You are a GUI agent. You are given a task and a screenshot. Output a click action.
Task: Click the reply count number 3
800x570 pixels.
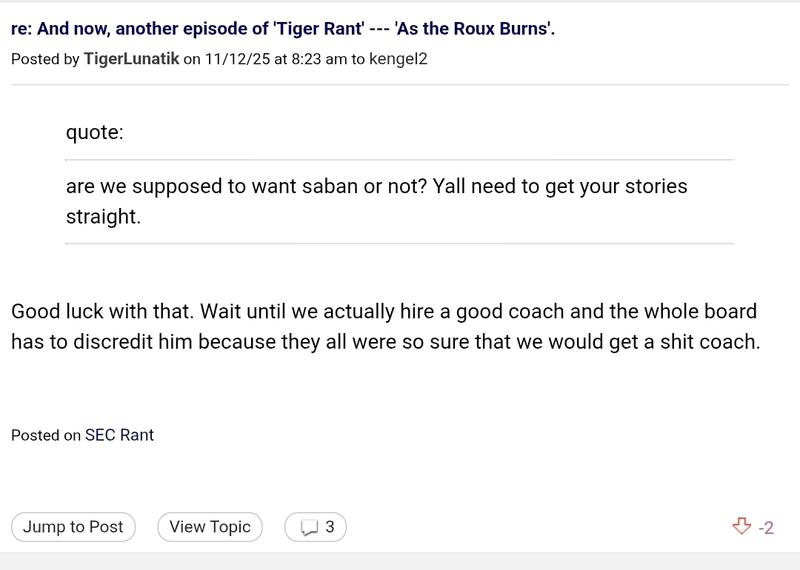click(x=330, y=527)
